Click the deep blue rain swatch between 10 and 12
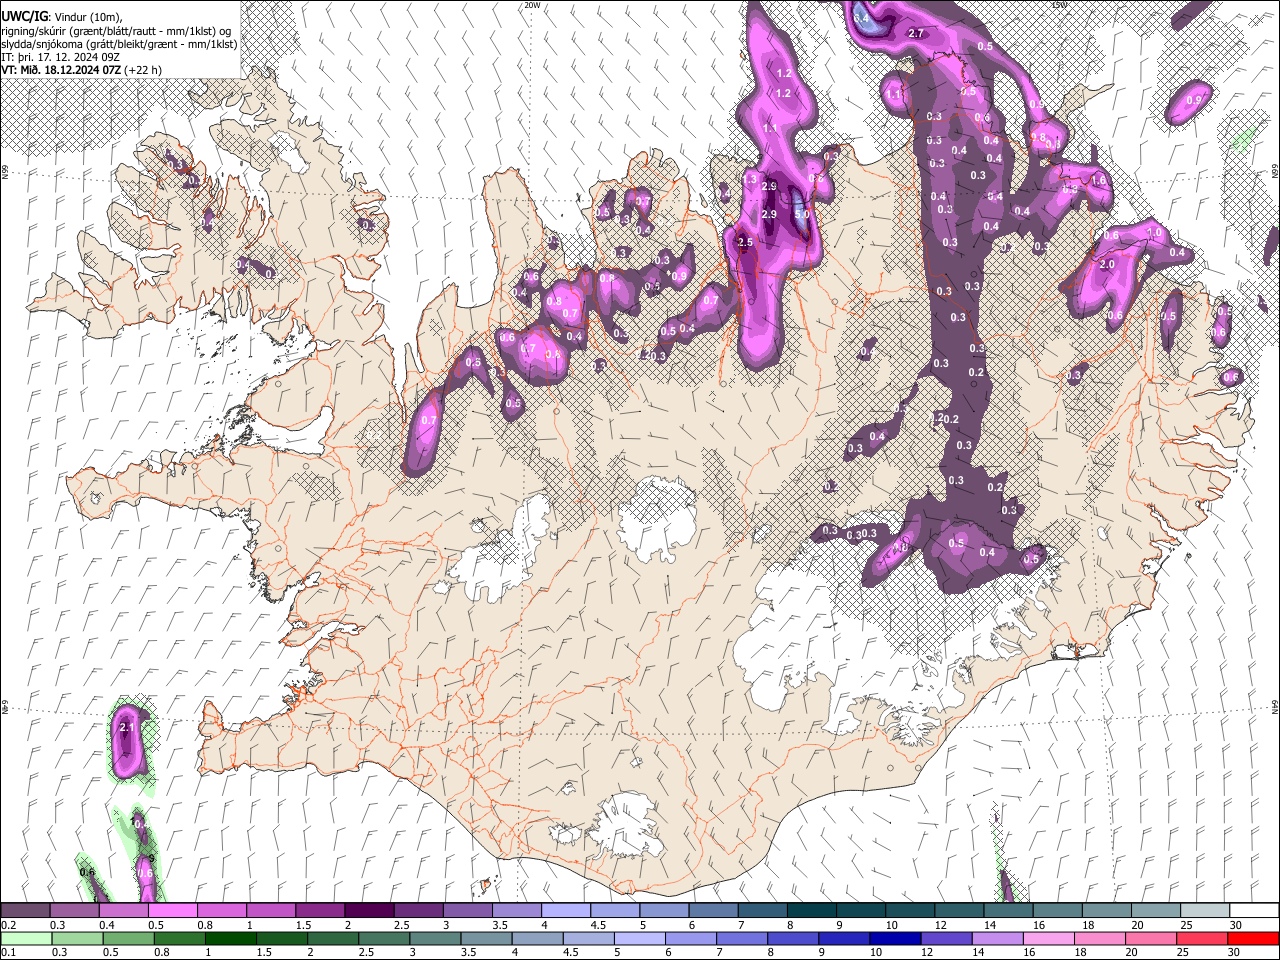Image resolution: width=1280 pixels, height=960 pixels. pyautogui.click(x=894, y=938)
